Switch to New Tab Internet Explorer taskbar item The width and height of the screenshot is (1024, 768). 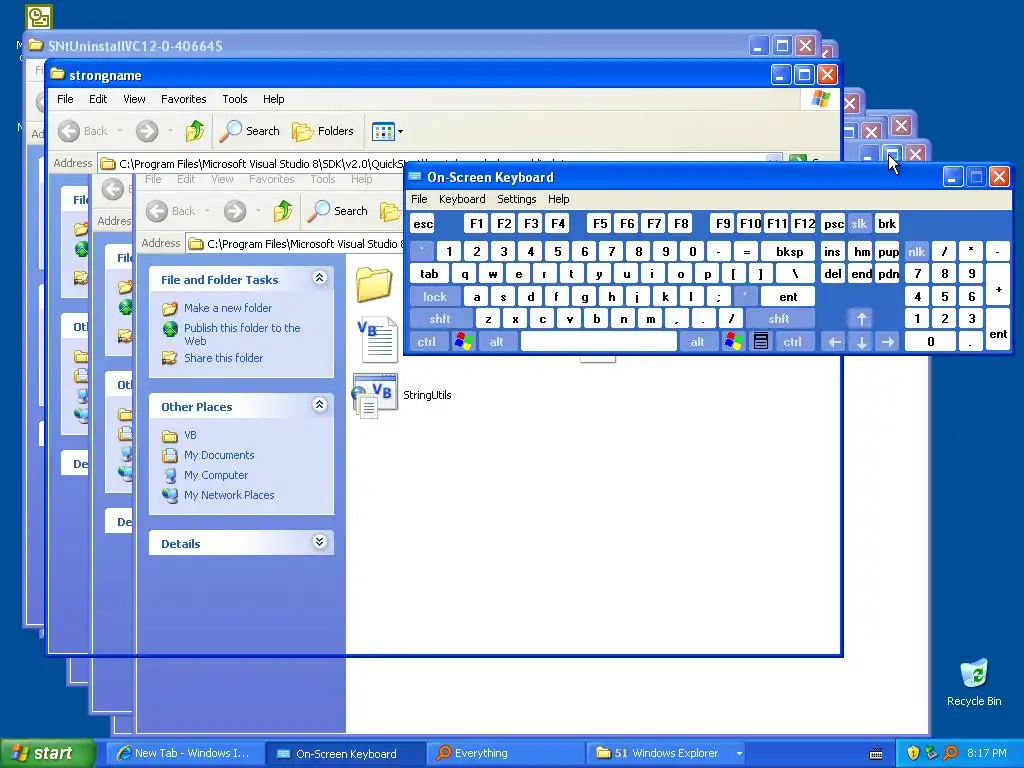185,753
